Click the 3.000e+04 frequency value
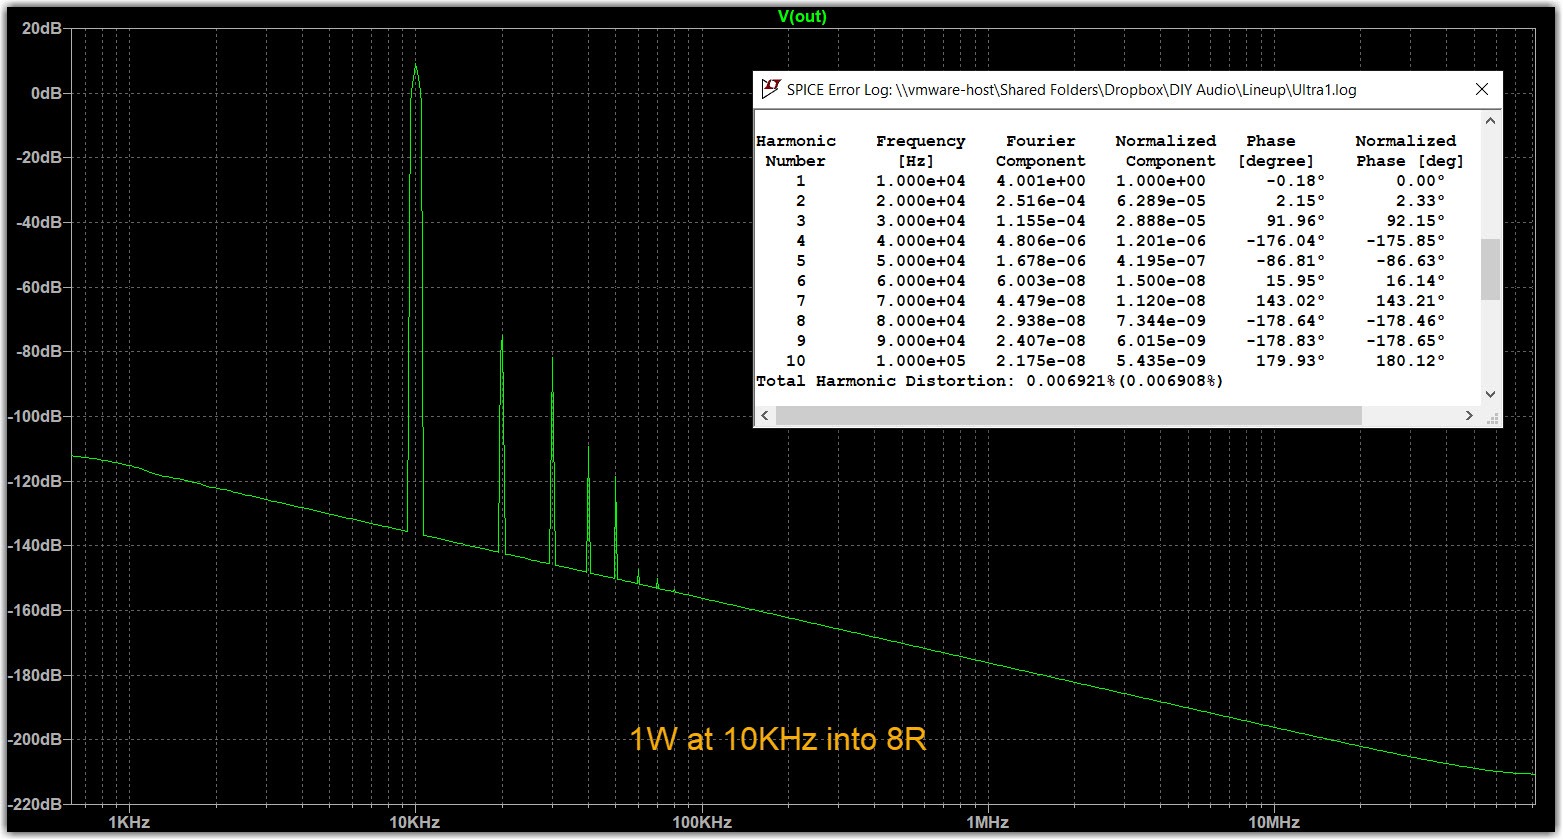1563x840 pixels. [x=920, y=221]
